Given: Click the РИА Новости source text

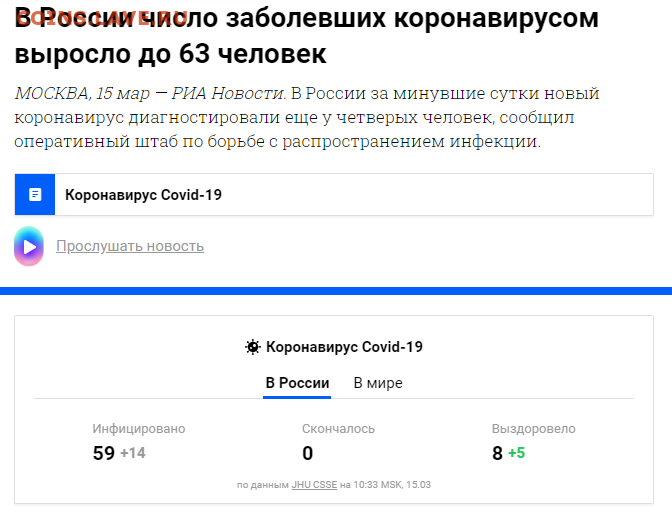Looking at the screenshot, I should tap(228, 93).
